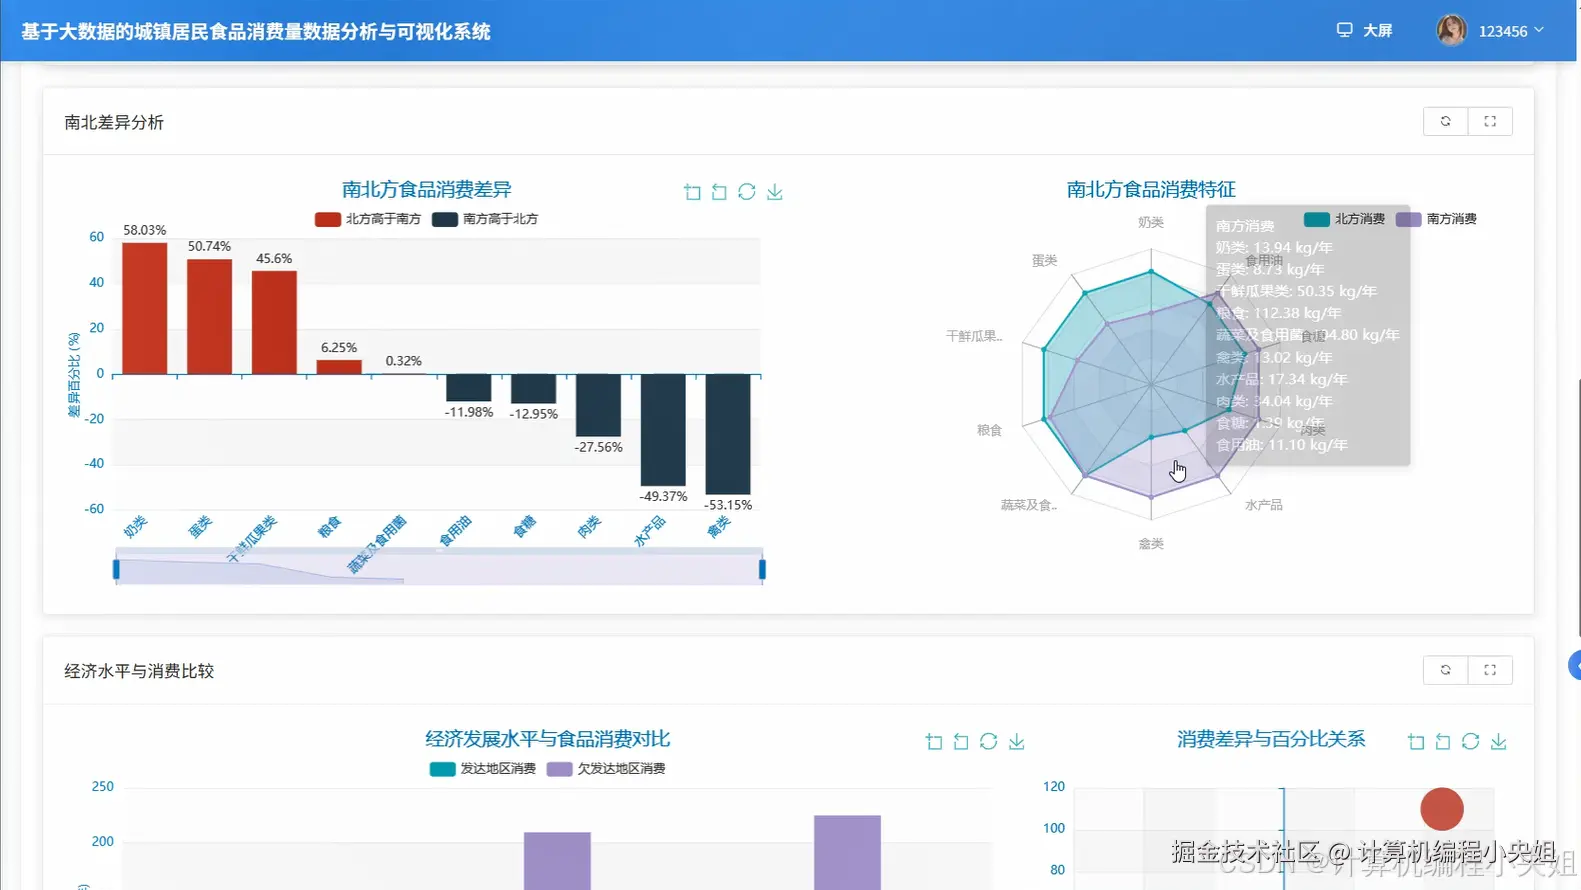
Task: Toggle 欠发达地区消费 legend series
Action: tap(606, 769)
